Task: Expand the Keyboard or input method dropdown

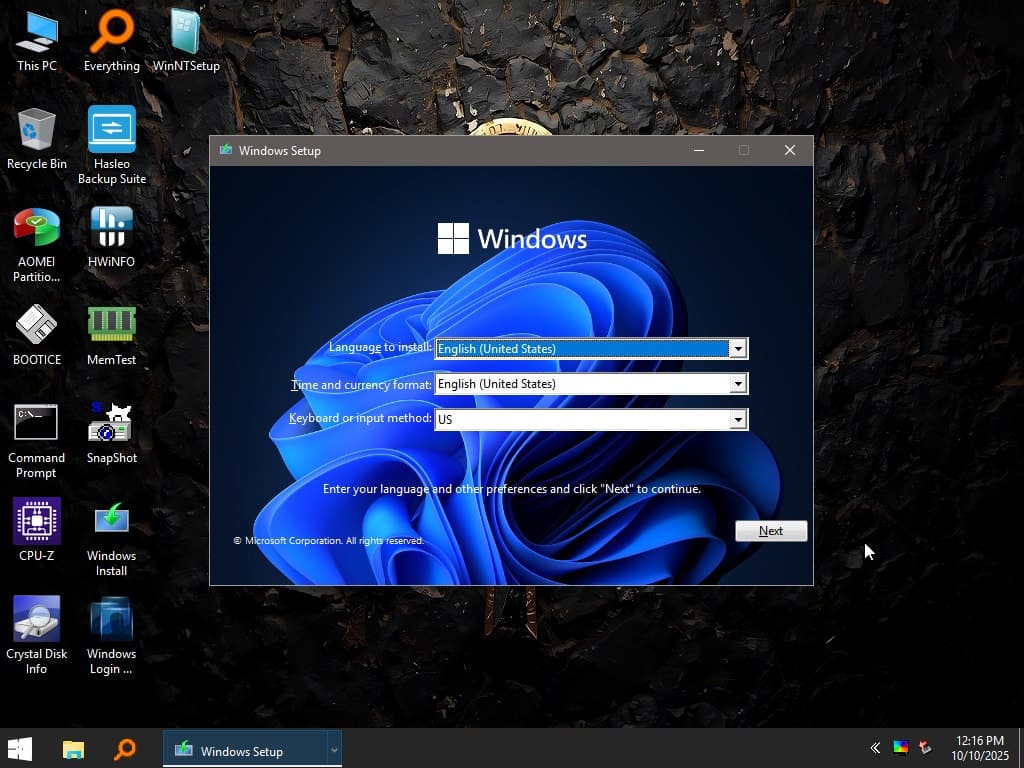Action: [x=737, y=420]
